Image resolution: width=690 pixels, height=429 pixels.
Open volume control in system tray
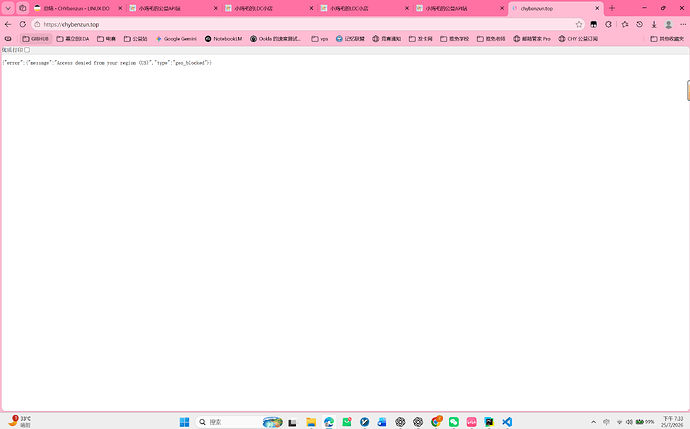click(x=629, y=422)
